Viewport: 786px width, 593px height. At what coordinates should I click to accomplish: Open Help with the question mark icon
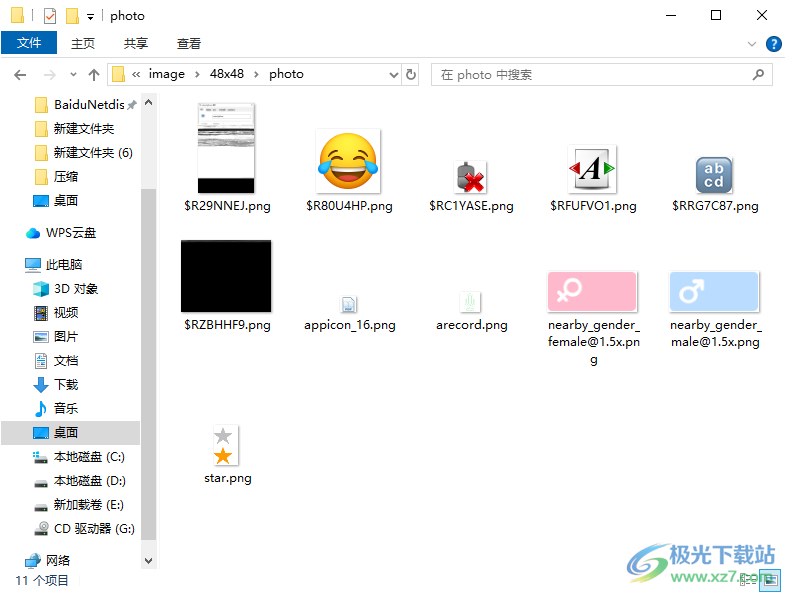(x=773, y=44)
